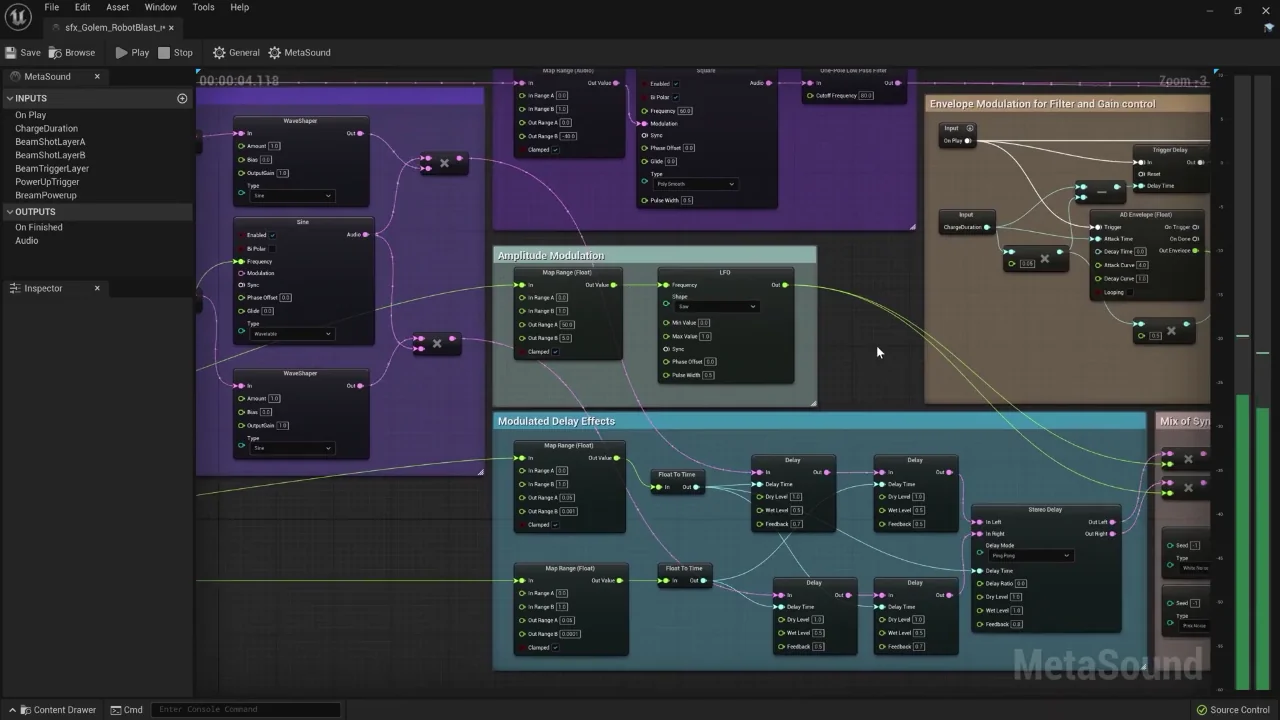
Task: Open the Cmd console selector
Action: pos(127,710)
